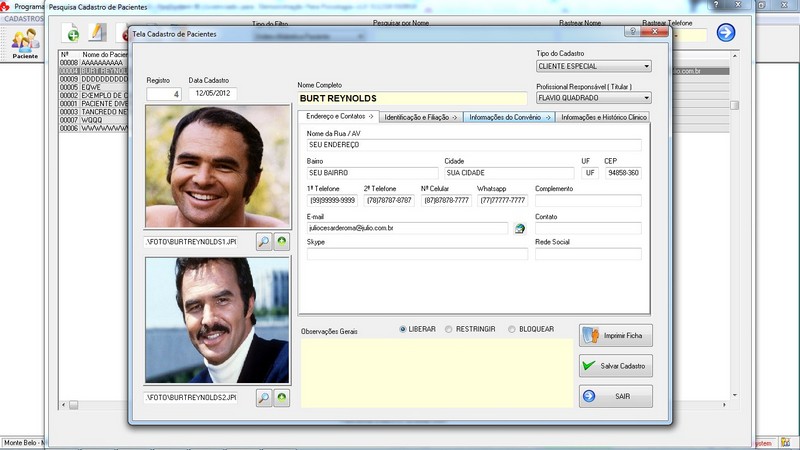Browse for first photo with magnifier icon
The height and width of the screenshot is (450, 800).
click(264, 241)
